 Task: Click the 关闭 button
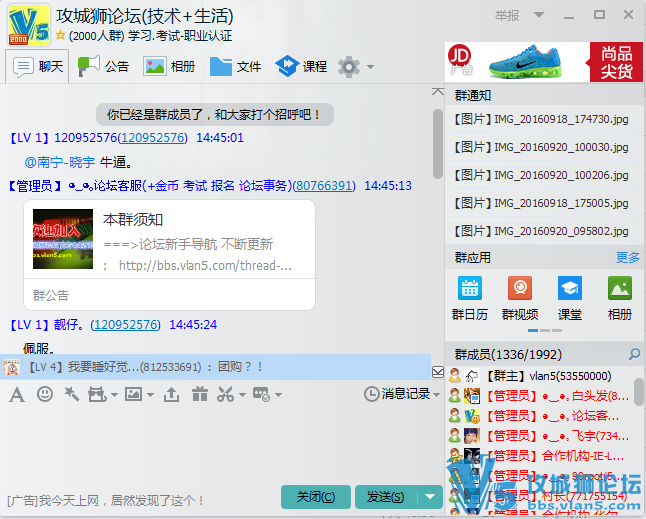click(316, 497)
